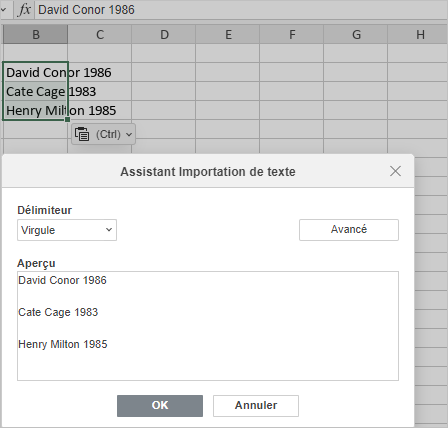Select column D header
The width and height of the screenshot is (448, 428).
point(164,34)
